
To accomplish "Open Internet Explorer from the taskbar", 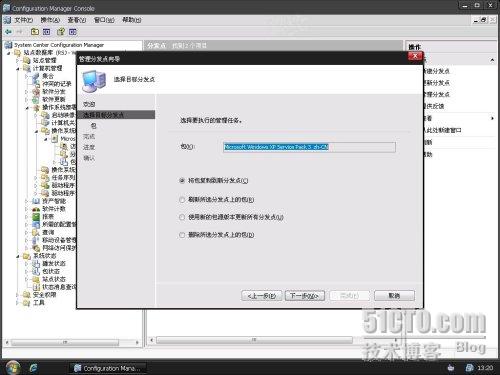I will pyautogui.click(x=33, y=368).
